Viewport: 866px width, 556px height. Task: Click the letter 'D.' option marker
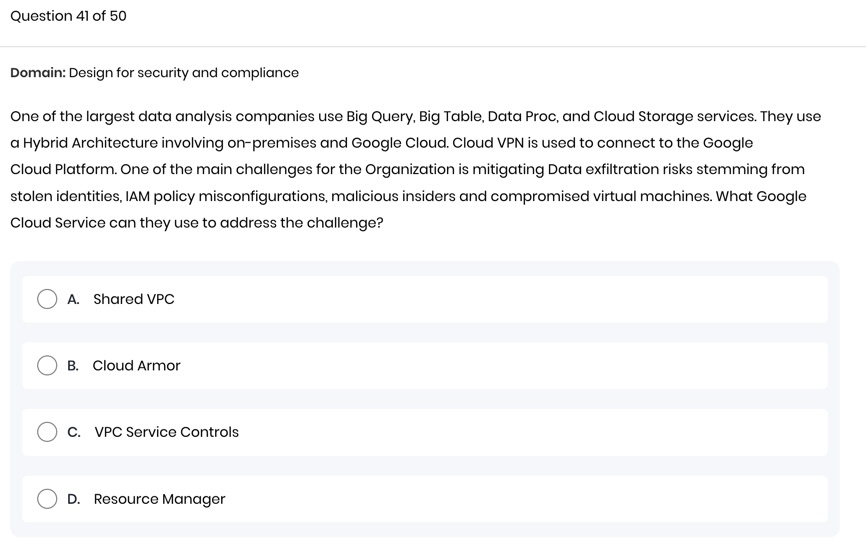(74, 499)
